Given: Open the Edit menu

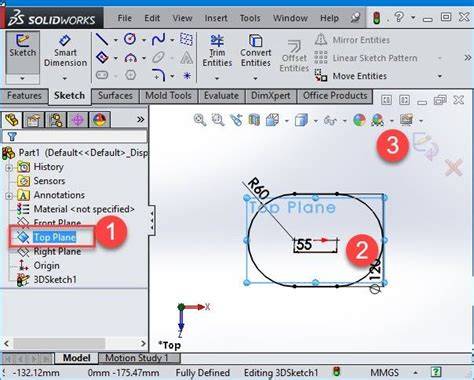Looking at the screenshot, I should point(152,18).
